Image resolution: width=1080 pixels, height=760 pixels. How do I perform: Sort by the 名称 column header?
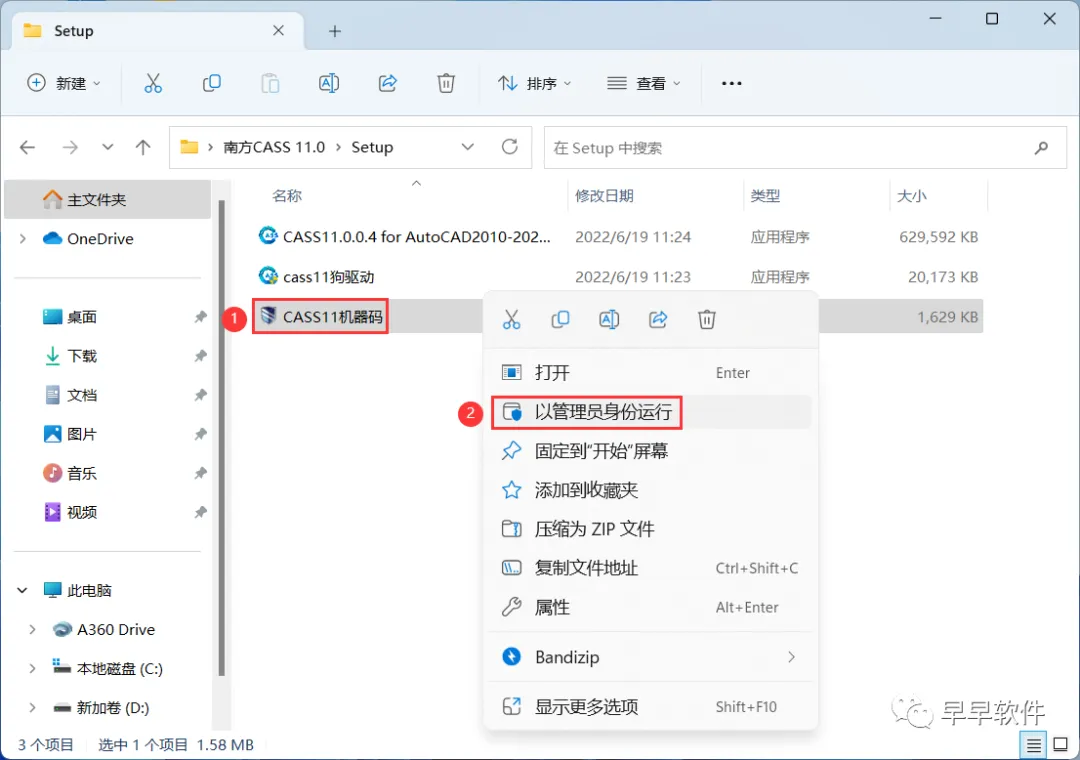[x=287, y=196]
